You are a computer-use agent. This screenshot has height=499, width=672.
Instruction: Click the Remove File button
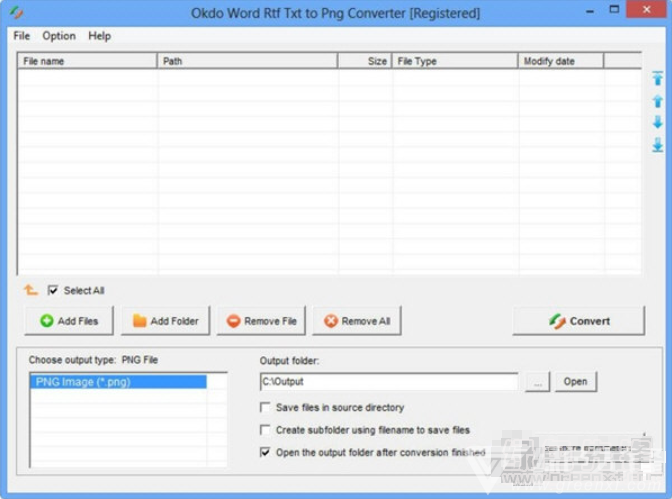coord(261,321)
